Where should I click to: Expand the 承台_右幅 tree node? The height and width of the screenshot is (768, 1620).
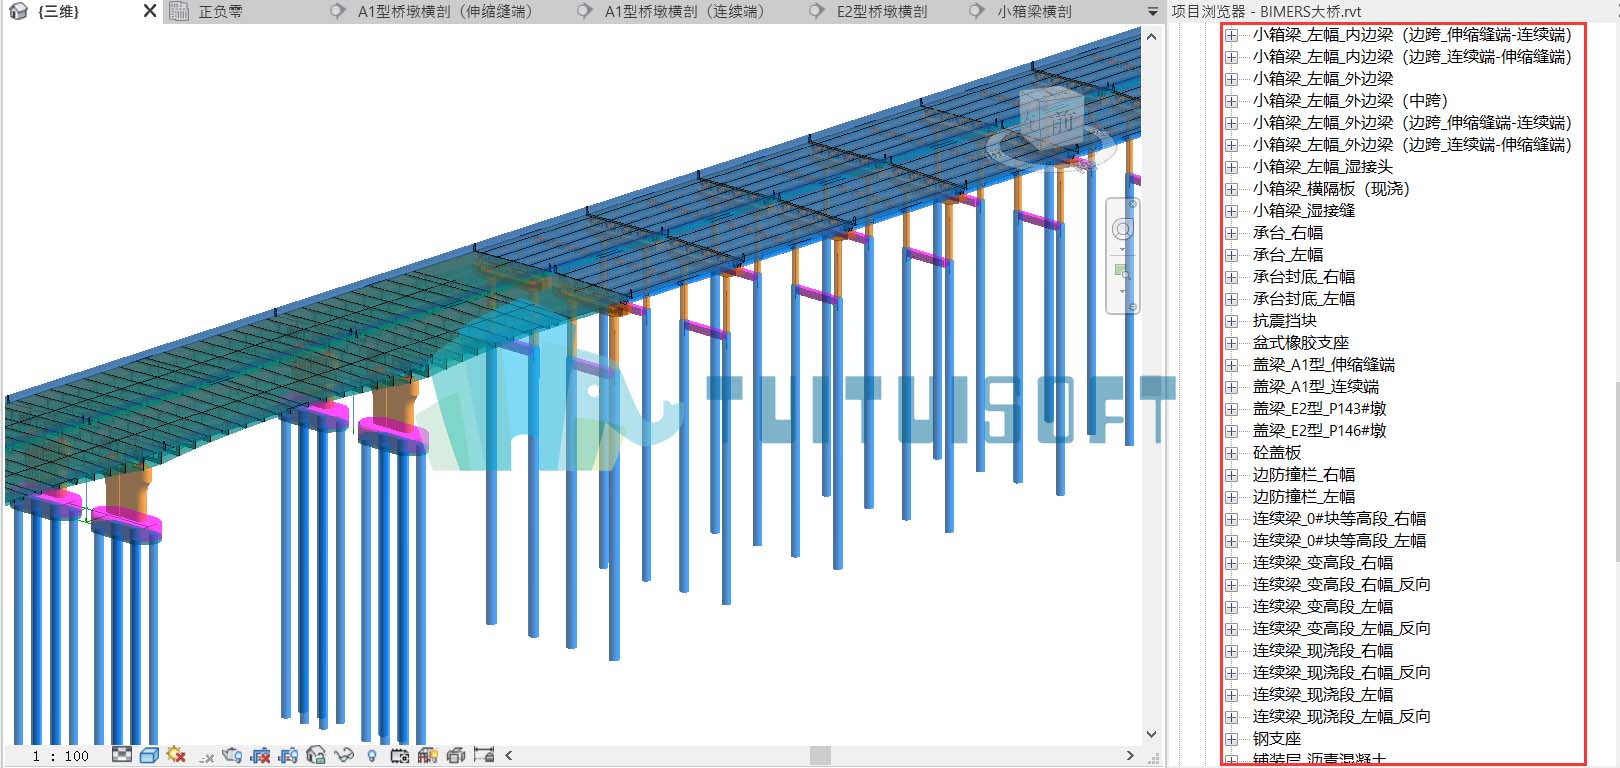pyautogui.click(x=1232, y=233)
